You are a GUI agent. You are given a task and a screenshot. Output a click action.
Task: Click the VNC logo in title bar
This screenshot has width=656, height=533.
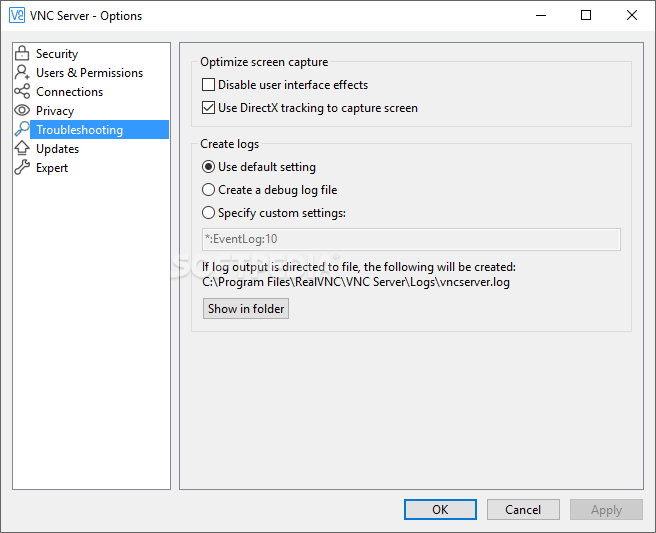[17, 15]
